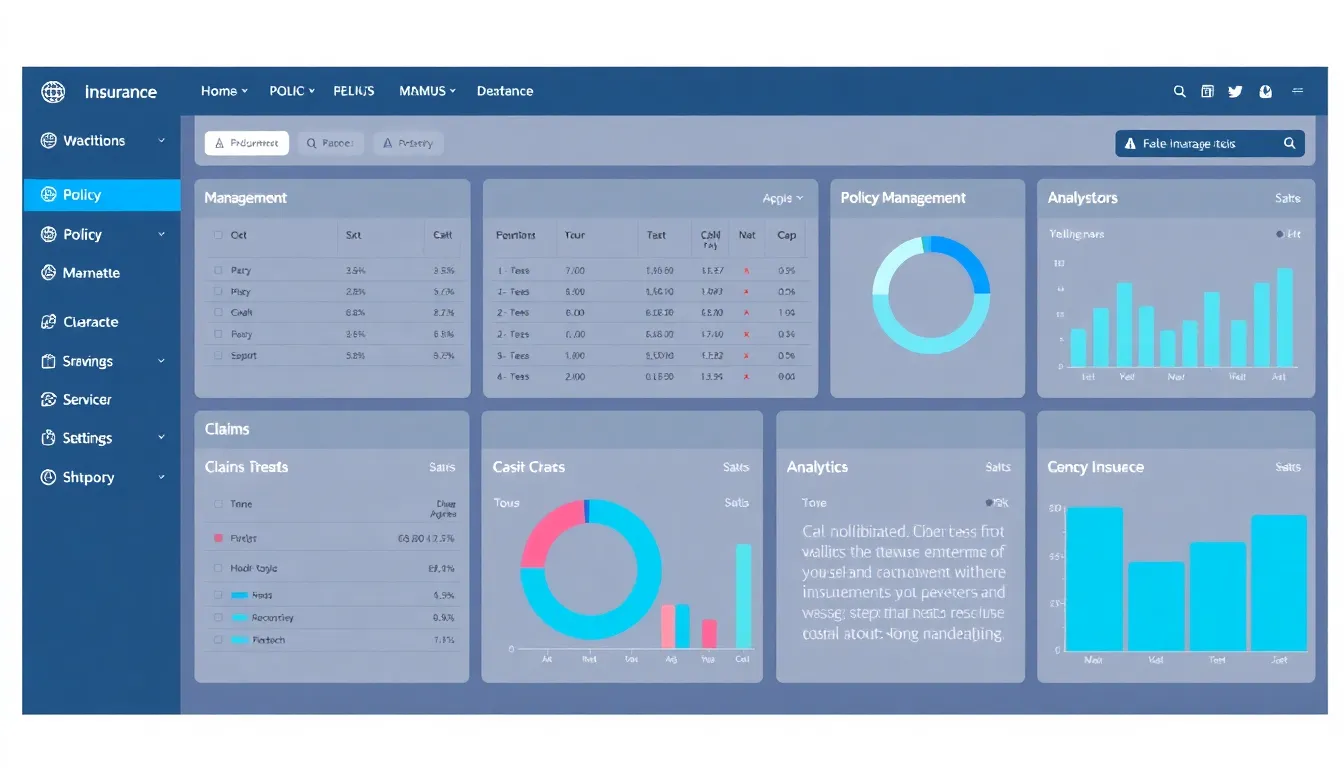Viewport: 1344px width, 768px height.
Task: Click the Raboe button in the toolbar
Action: (331, 143)
